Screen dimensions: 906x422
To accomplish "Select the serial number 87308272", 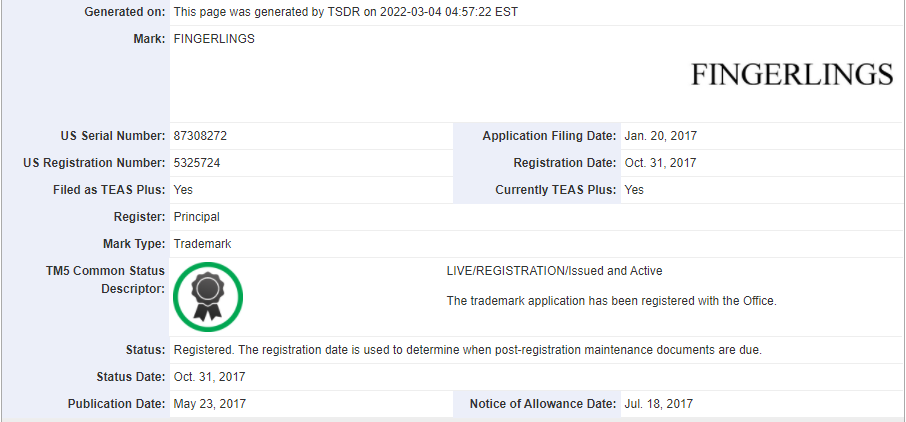I will (x=200, y=136).
